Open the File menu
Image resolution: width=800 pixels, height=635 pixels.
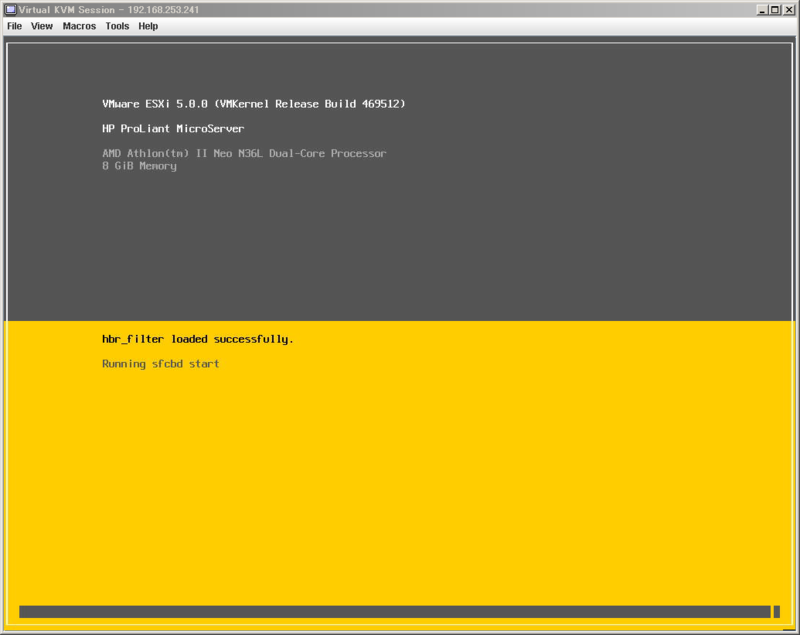14,26
